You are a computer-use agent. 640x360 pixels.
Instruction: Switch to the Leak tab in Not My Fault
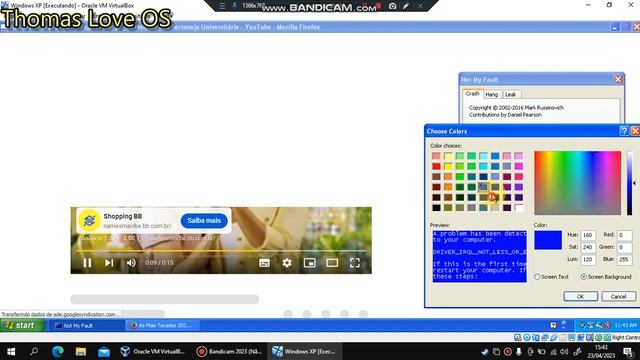click(511, 94)
